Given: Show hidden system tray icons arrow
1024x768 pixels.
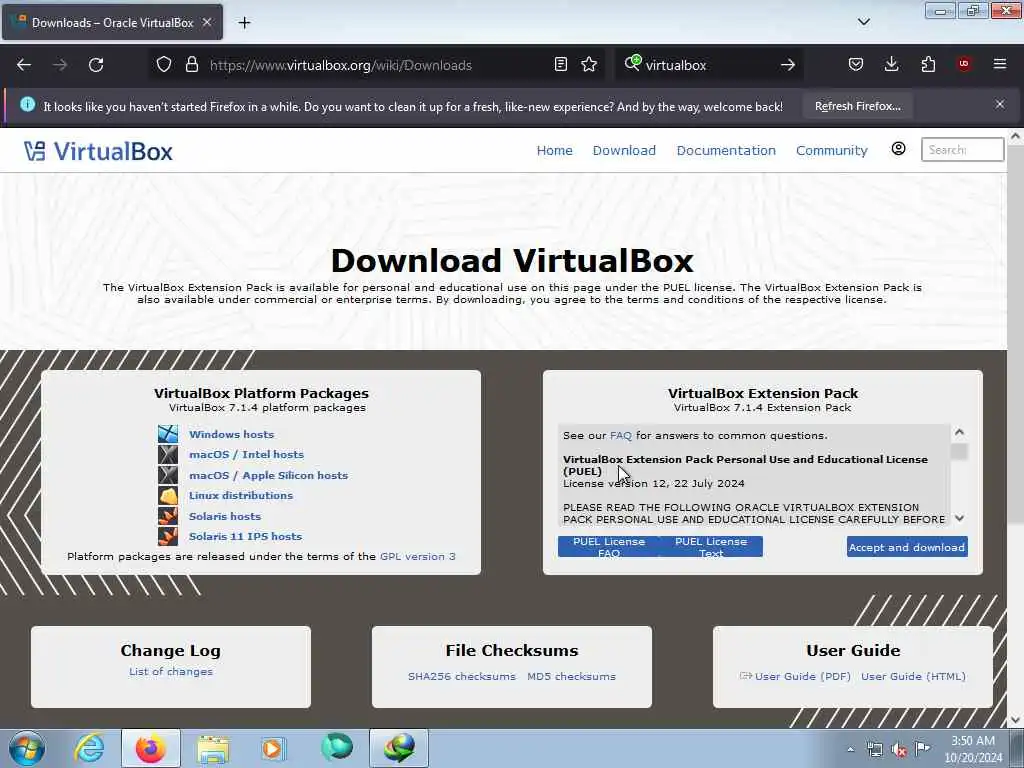Looking at the screenshot, I should (850, 750).
